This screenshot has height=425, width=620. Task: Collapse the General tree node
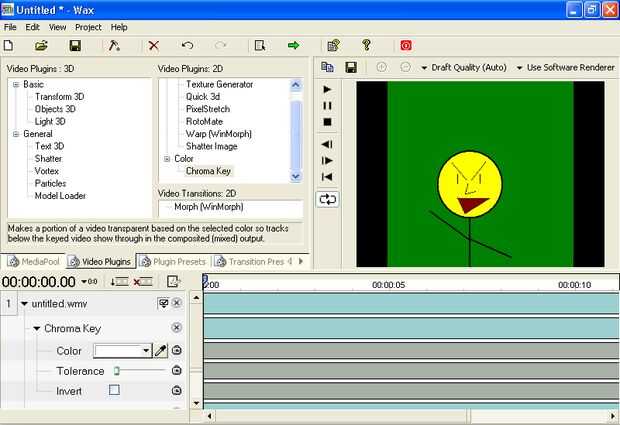(16, 134)
